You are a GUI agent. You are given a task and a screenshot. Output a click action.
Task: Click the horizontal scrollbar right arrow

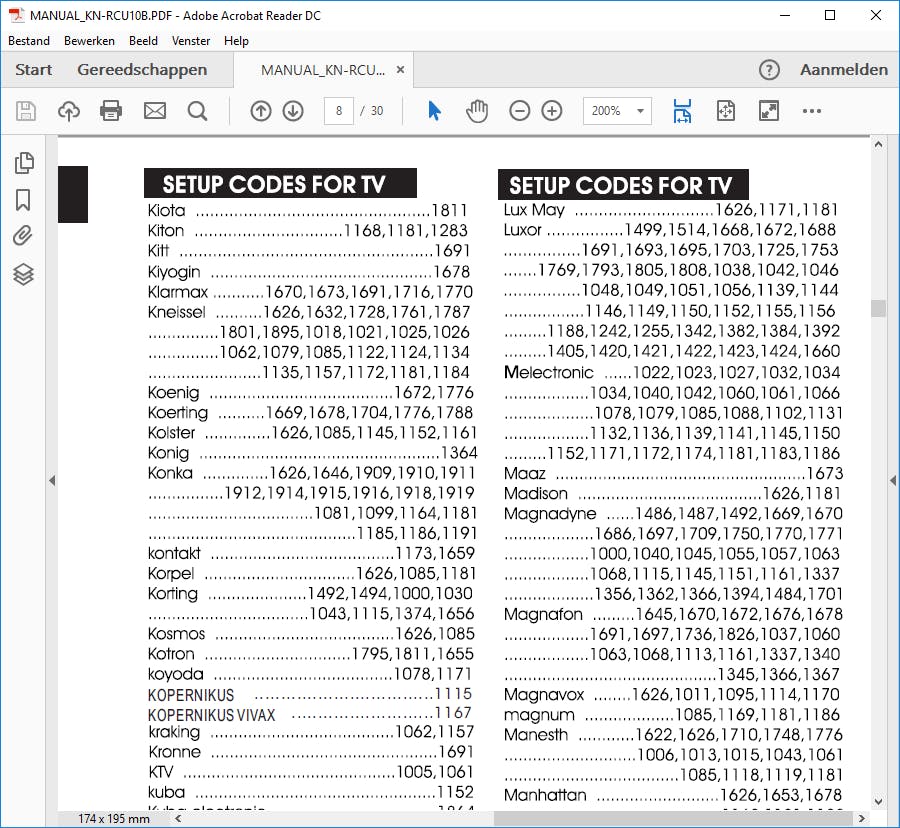click(x=862, y=819)
